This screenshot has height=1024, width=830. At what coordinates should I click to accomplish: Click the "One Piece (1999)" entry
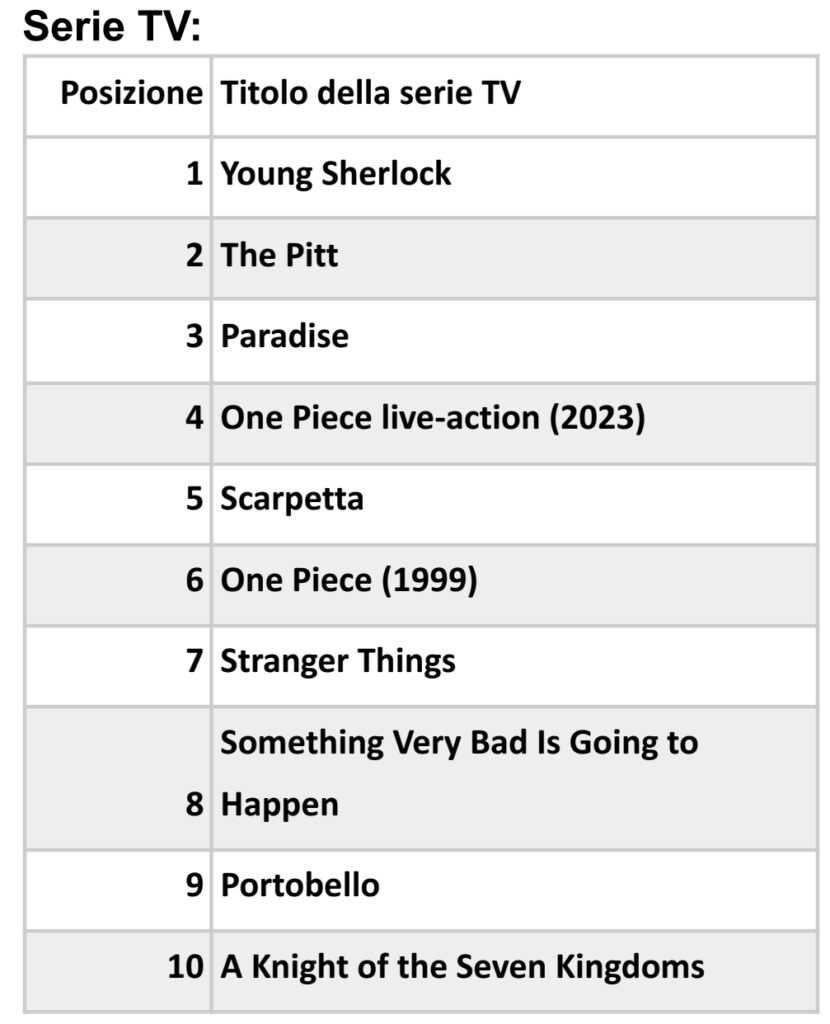tap(348, 580)
